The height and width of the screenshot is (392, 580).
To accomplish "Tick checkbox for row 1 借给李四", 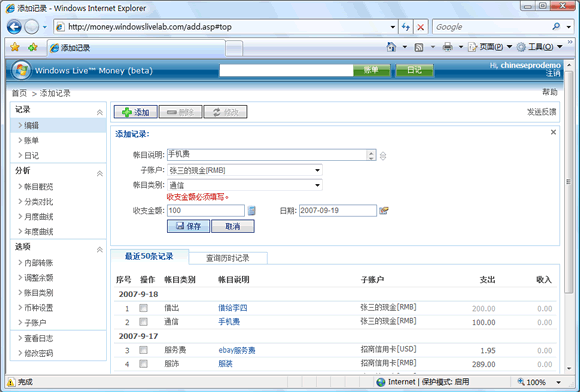I will [144, 308].
